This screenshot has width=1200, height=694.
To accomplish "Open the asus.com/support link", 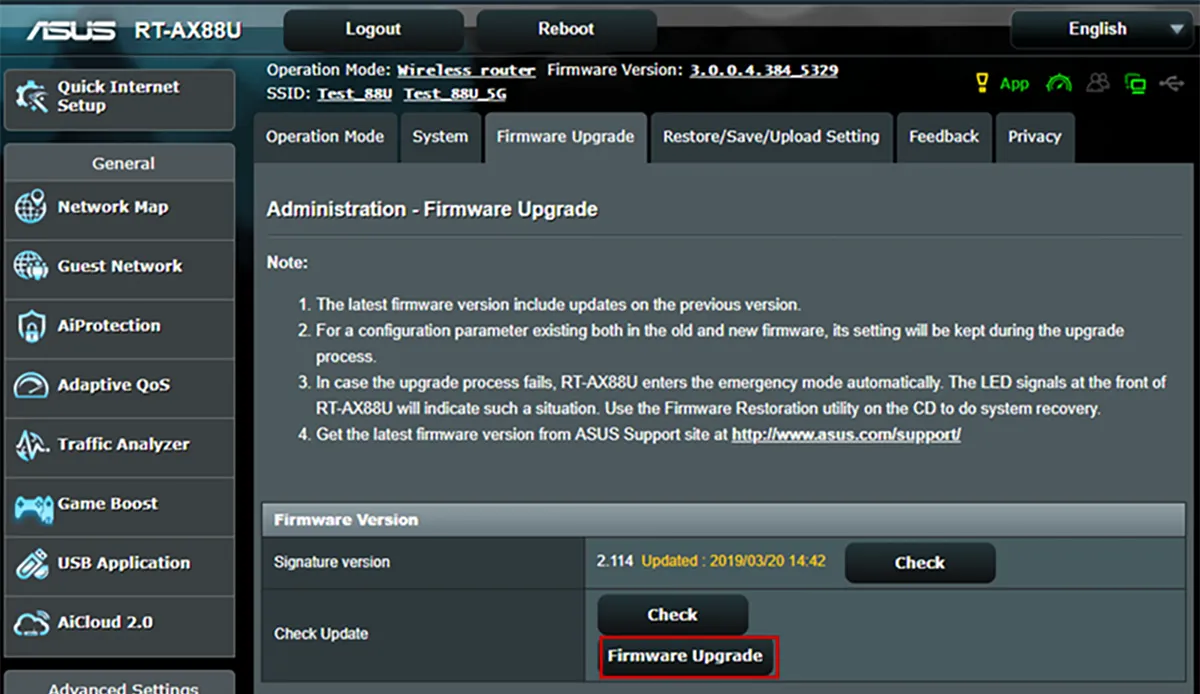I will (x=846, y=435).
